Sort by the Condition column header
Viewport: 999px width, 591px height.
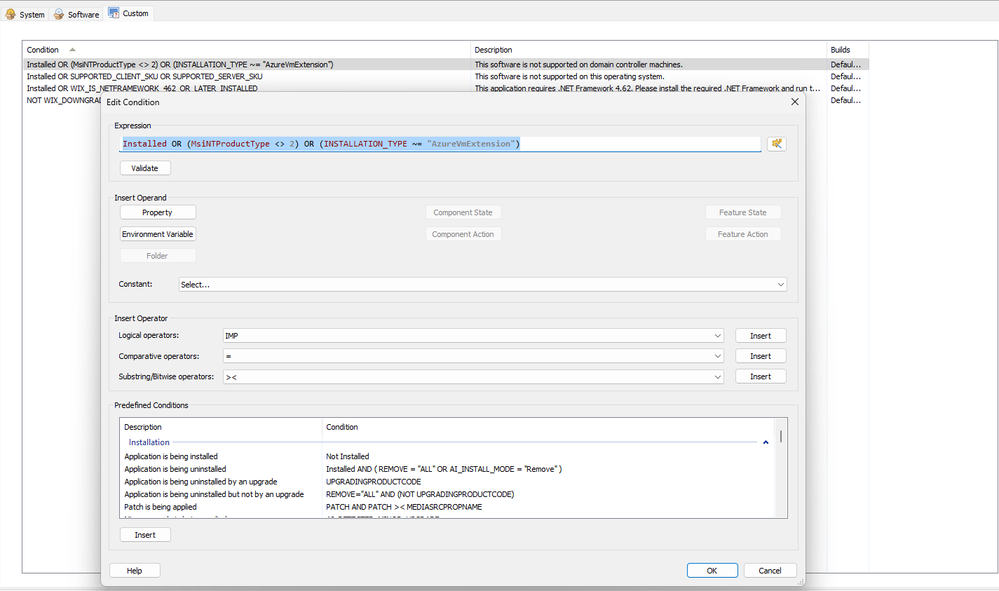pyautogui.click(x=247, y=50)
